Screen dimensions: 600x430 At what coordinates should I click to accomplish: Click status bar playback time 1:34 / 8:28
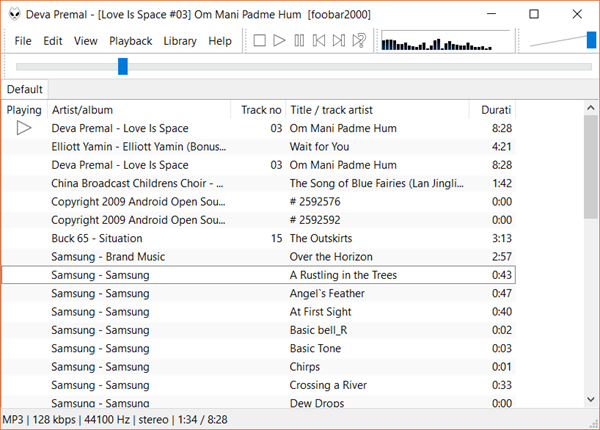point(202,420)
